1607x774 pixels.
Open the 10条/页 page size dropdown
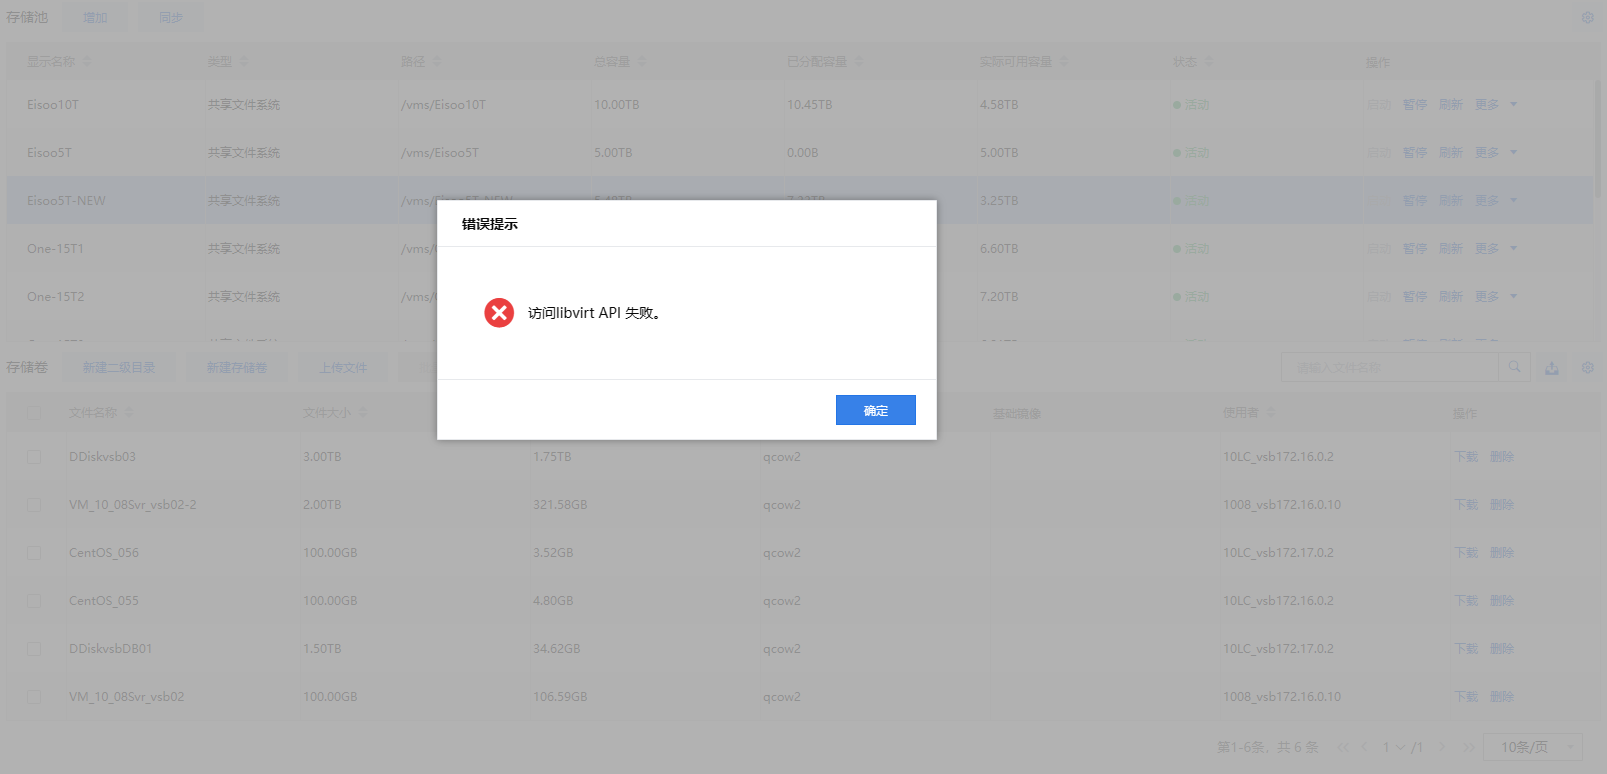pos(1533,747)
